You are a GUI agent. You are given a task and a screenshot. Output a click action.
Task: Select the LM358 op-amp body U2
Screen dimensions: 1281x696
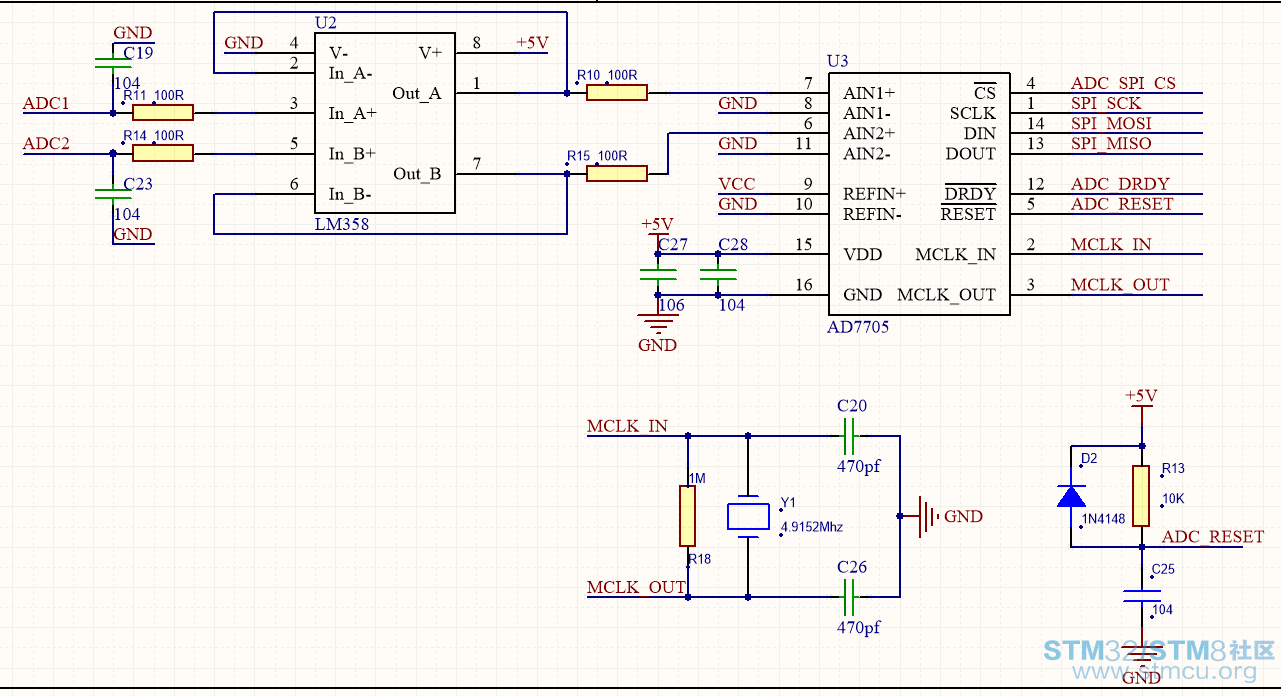coord(385,123)
